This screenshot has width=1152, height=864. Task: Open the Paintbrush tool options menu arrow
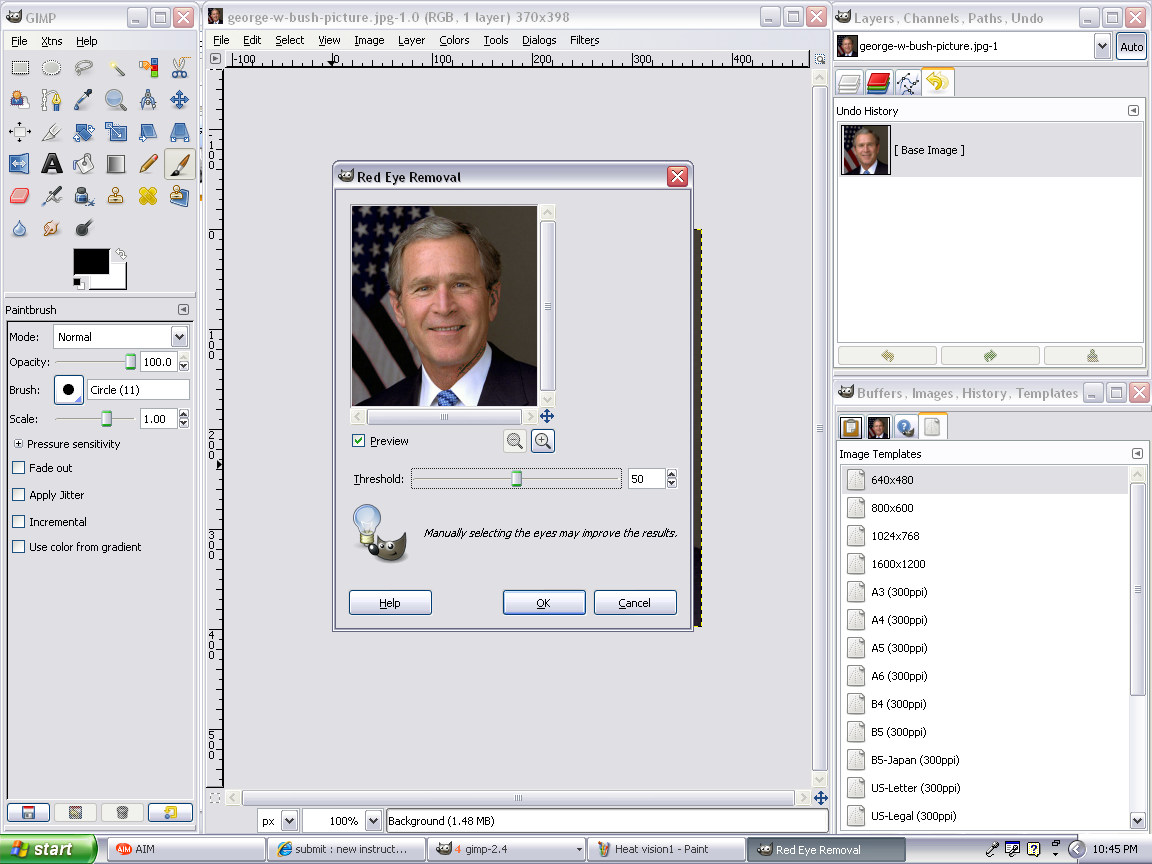click(x=184, y=310)
